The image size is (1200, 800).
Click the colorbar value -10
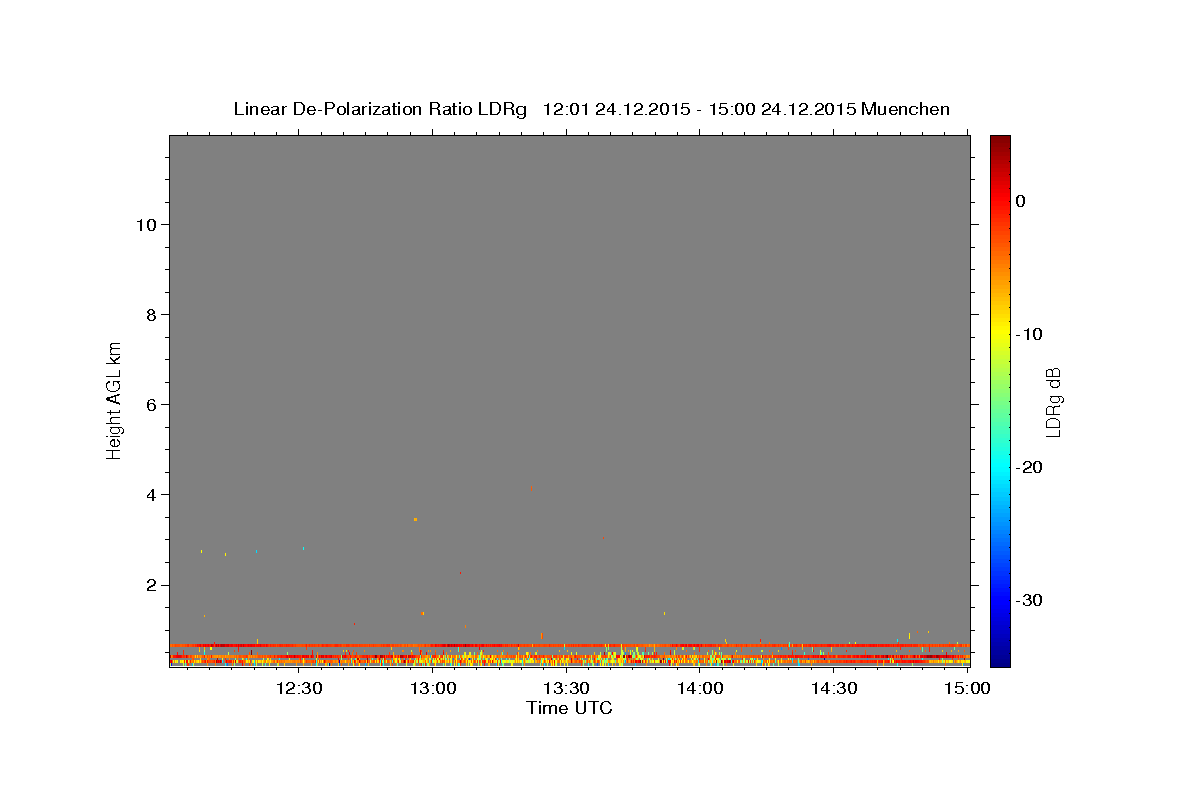click(1030, 334)
